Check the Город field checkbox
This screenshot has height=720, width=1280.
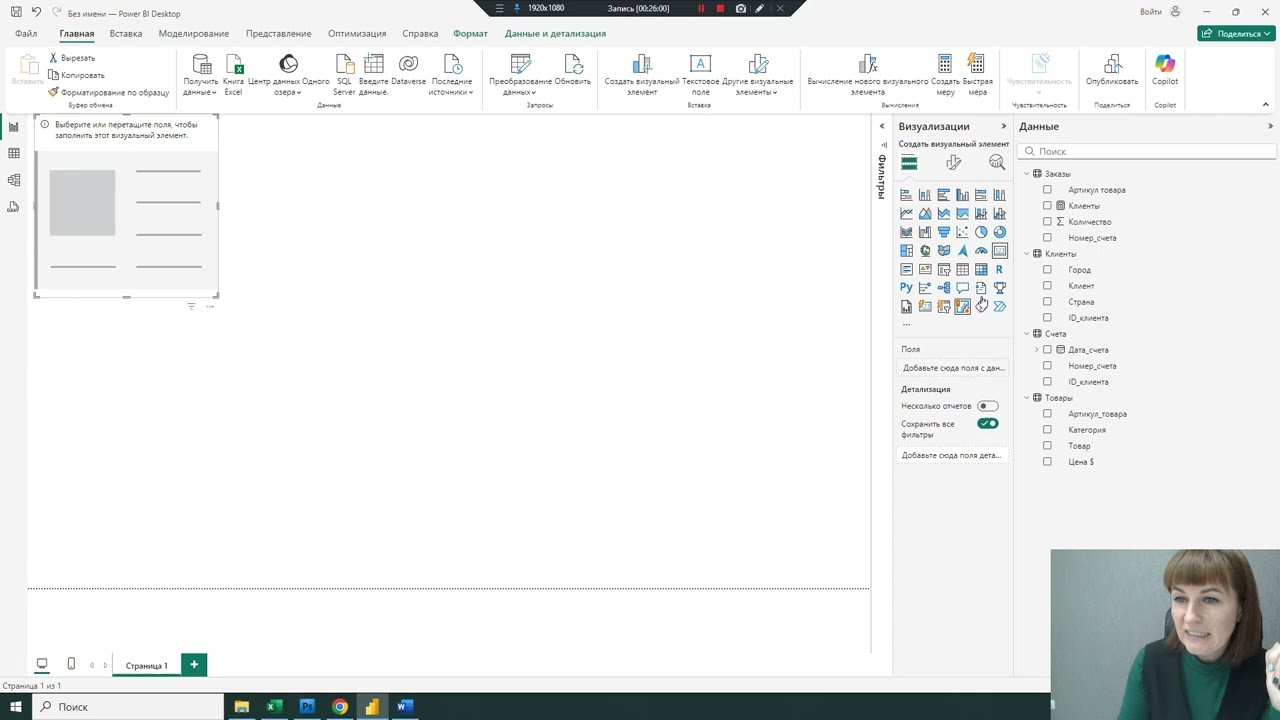point(1047,270)
